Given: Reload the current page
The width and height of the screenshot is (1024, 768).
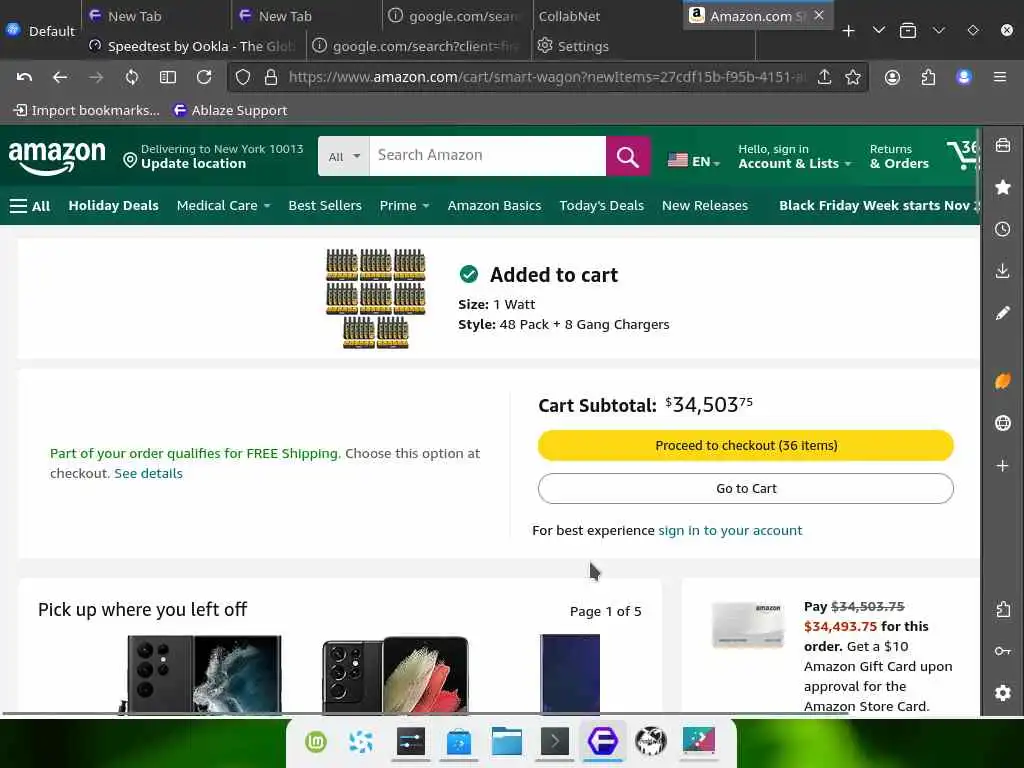Looking at the screenshot, I should tap(204, 77).
